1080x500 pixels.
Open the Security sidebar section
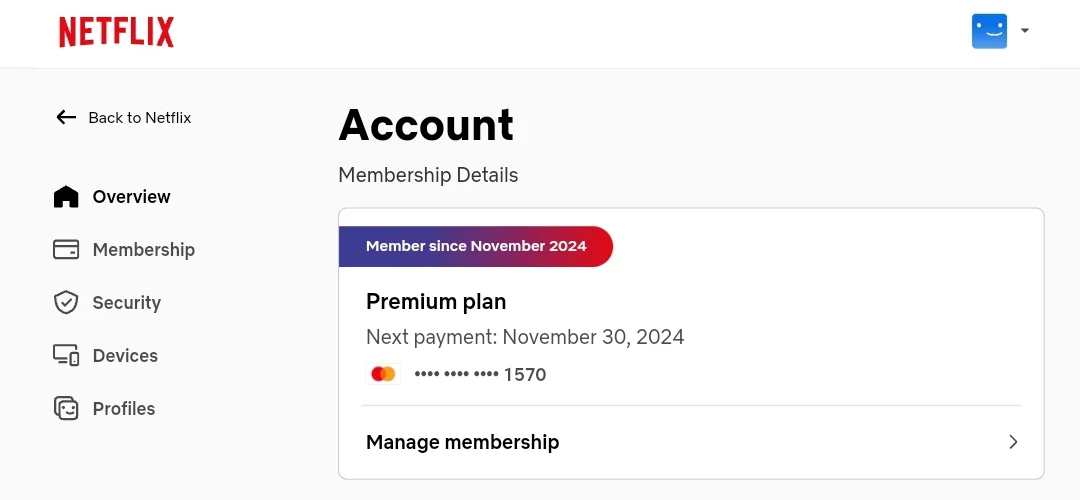(x=107, y=302)
